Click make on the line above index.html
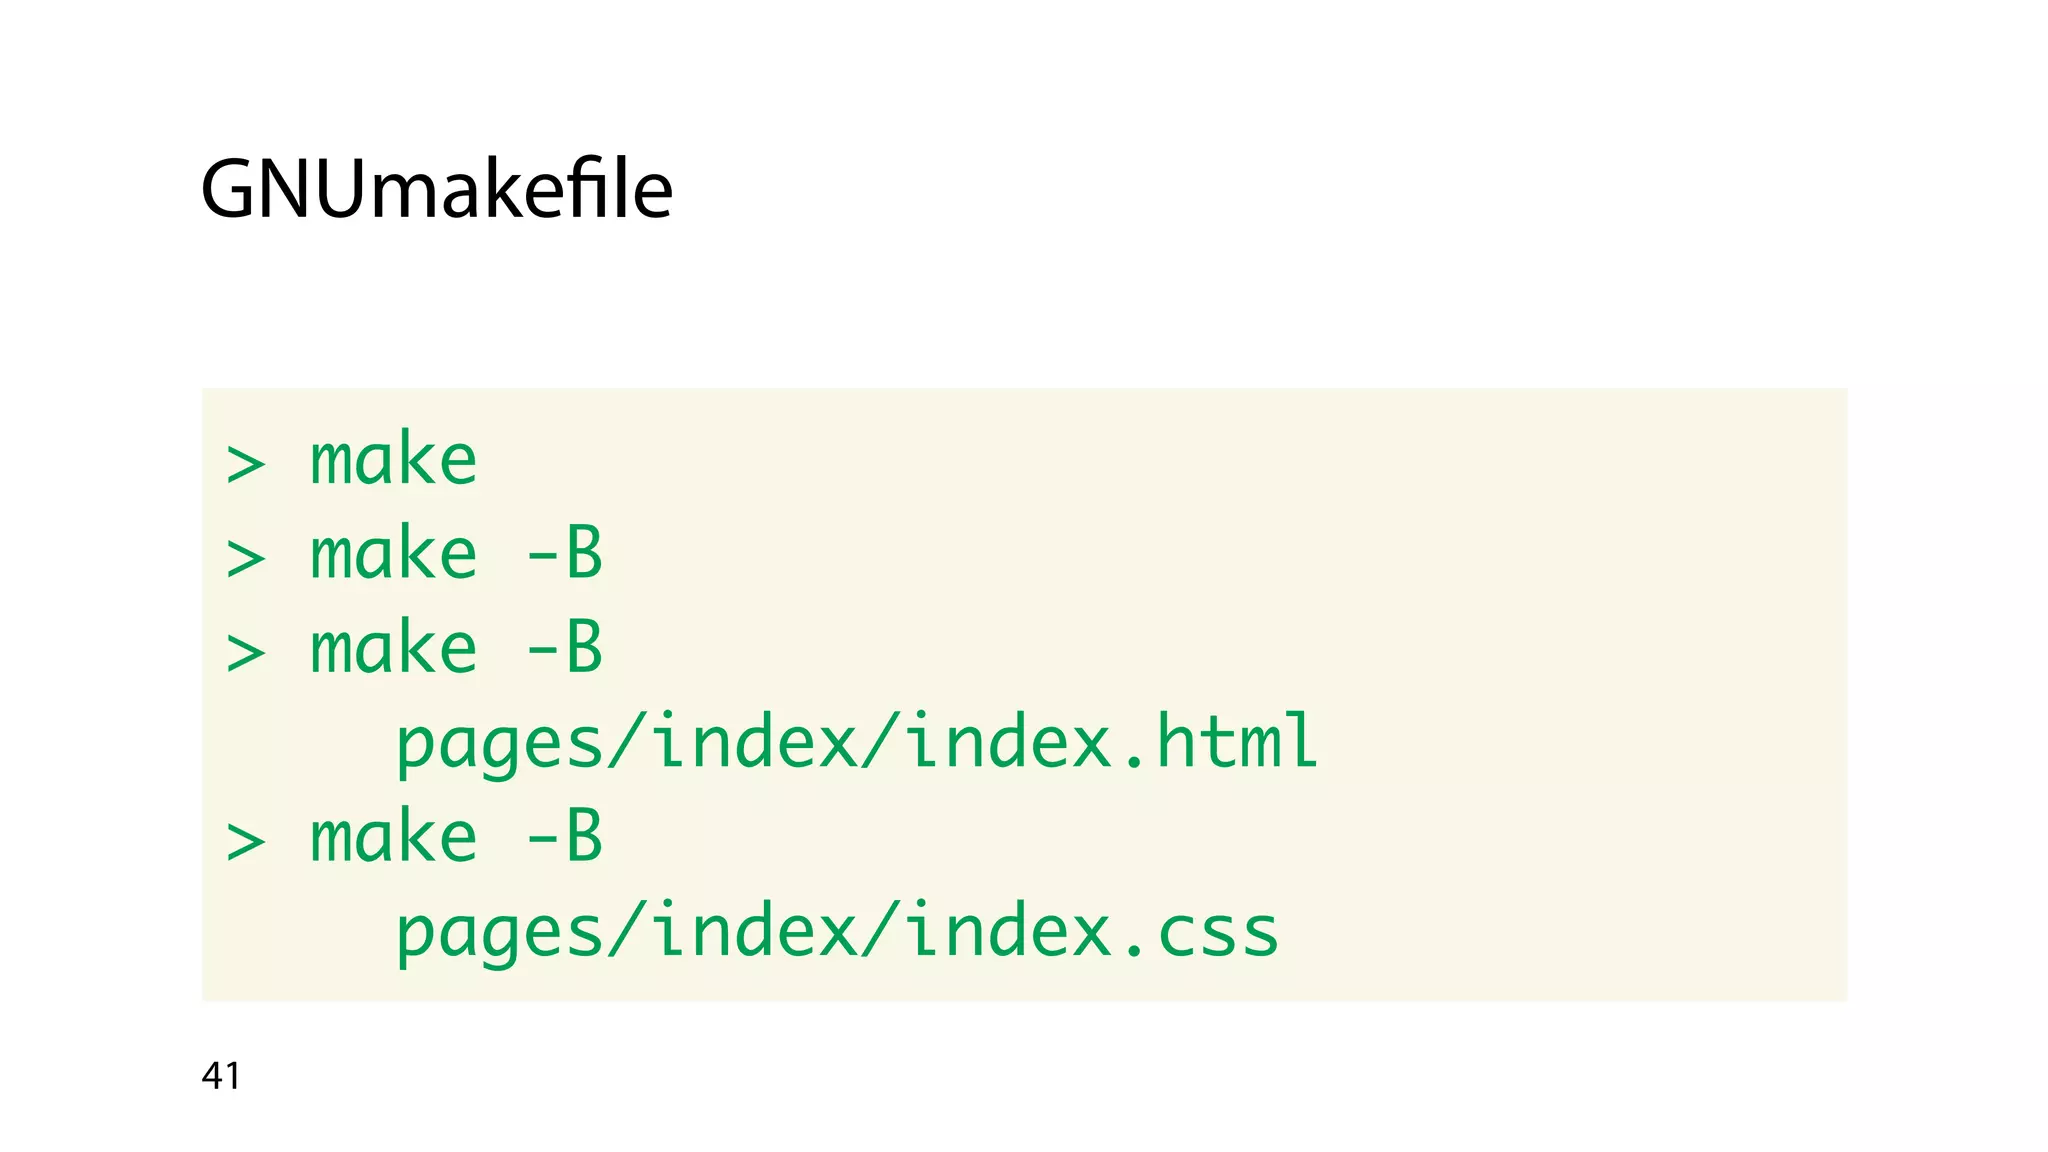Viewport: 2048px width, 1152px height. pos(393,649)
